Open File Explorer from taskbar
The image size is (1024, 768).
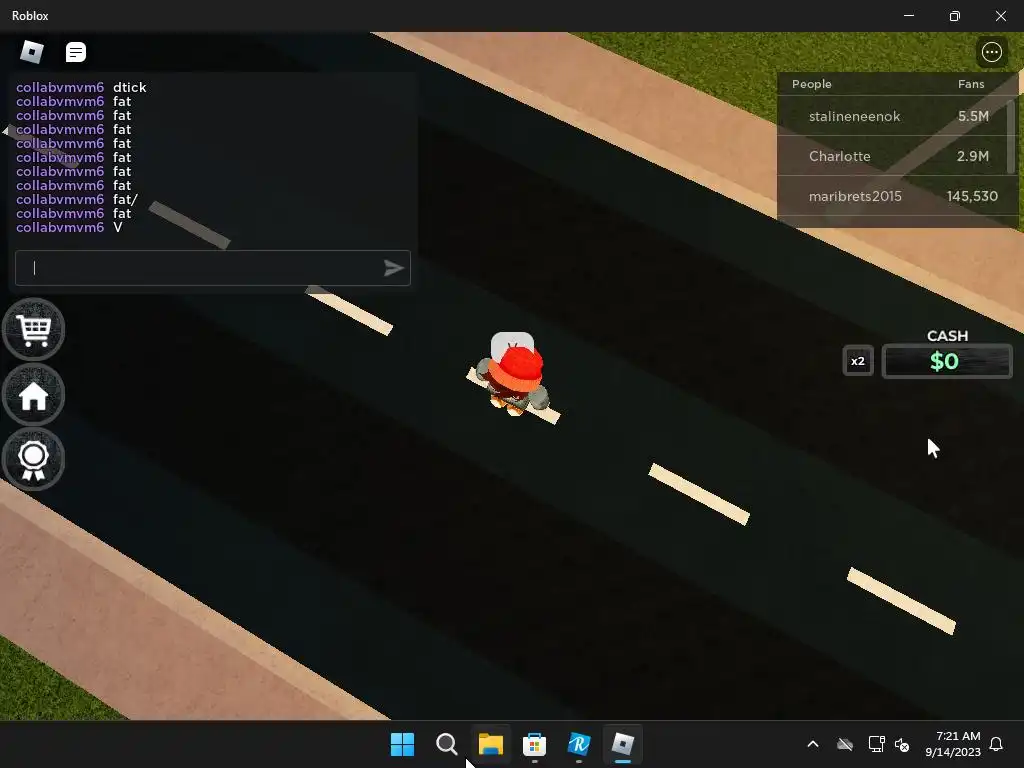point(490,744)
